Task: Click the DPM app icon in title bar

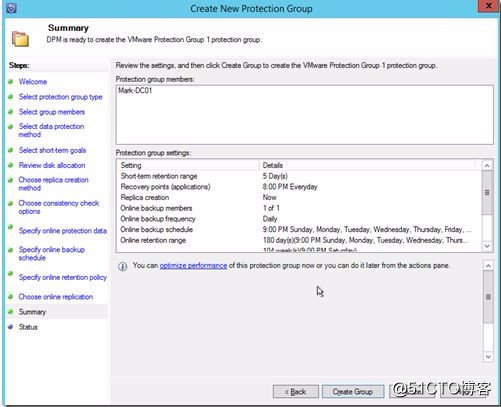Action: 11,8
